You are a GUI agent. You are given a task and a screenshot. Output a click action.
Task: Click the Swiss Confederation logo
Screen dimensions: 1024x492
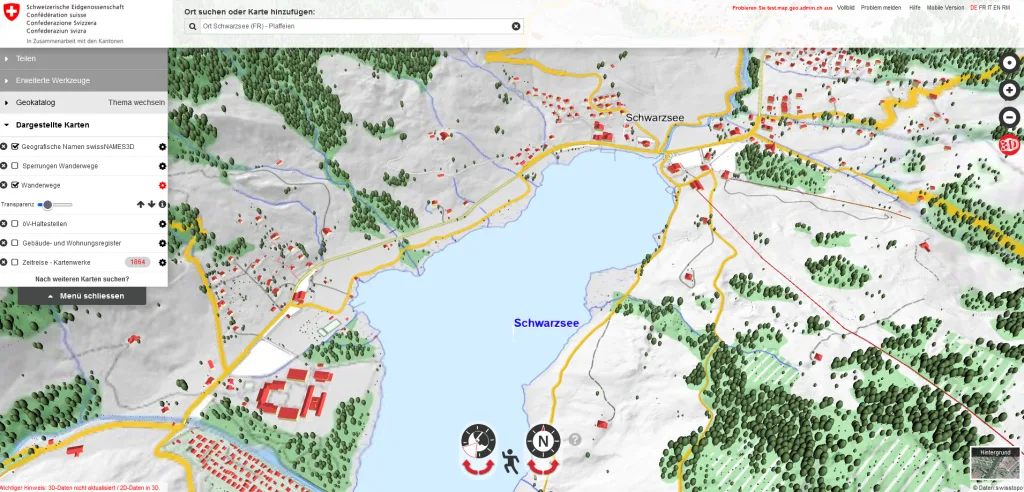pyautogui.click(x=12, y=12)
